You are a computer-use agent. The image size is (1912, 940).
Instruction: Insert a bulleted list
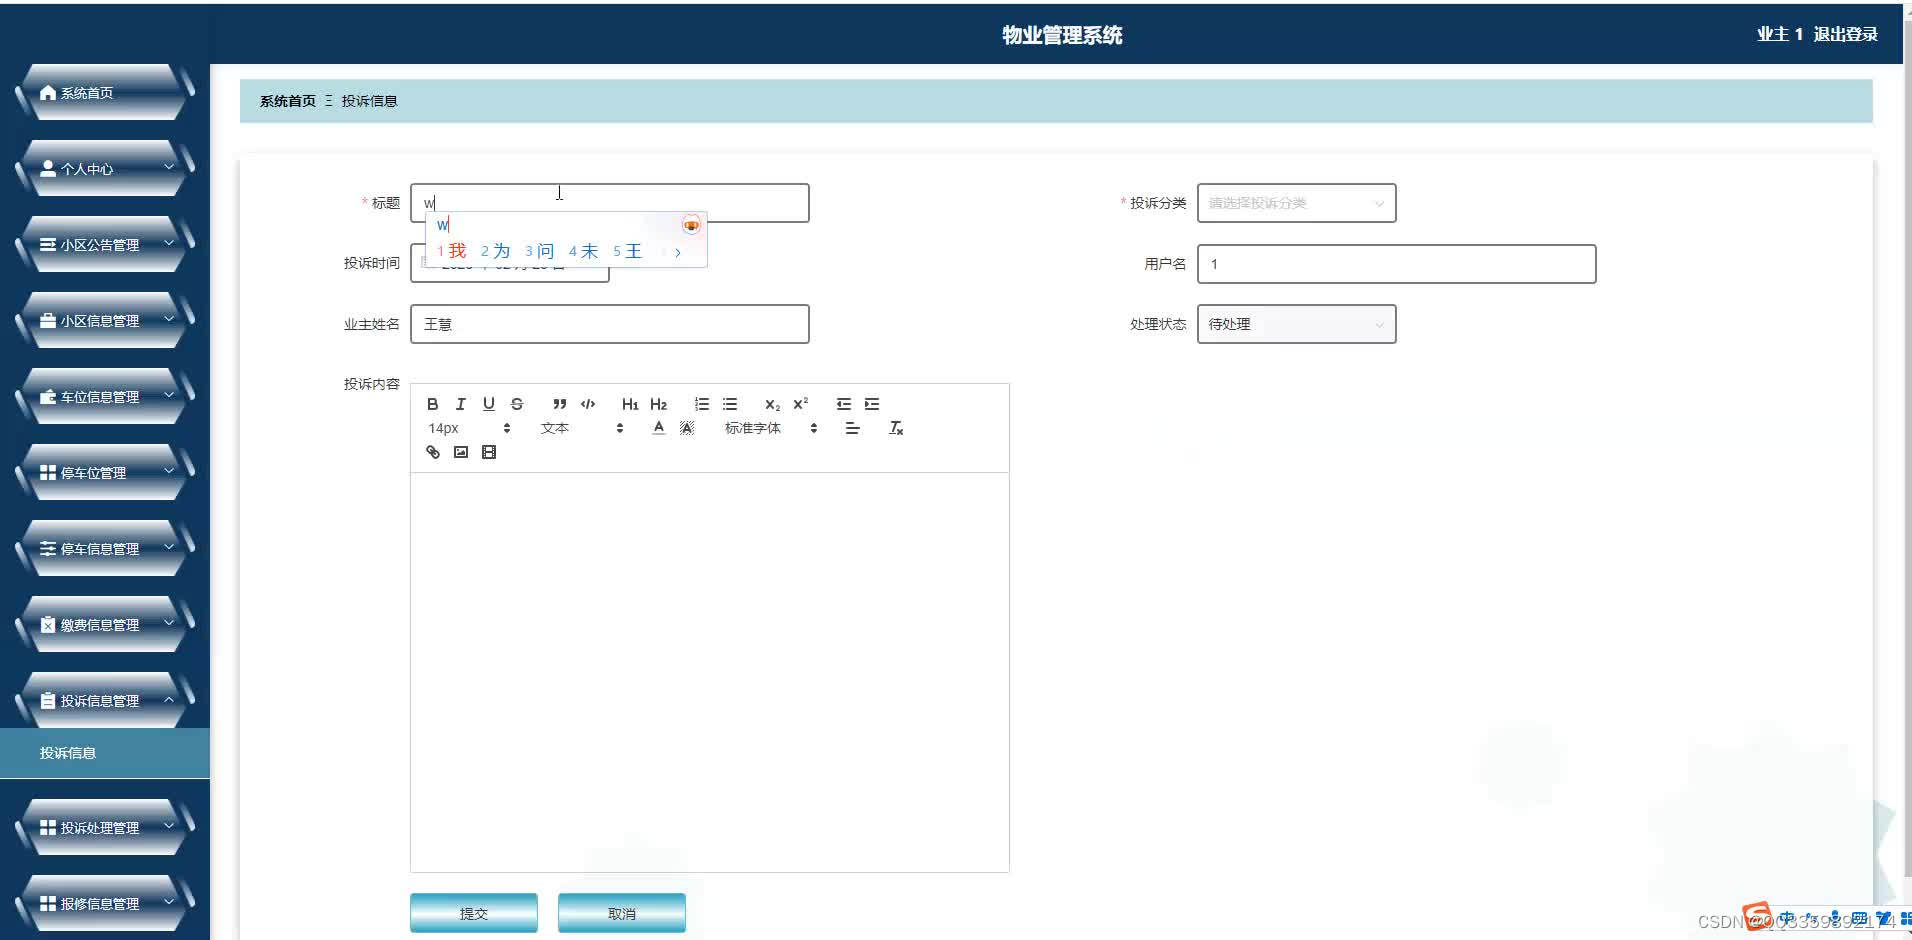click(x=730, y=404)
